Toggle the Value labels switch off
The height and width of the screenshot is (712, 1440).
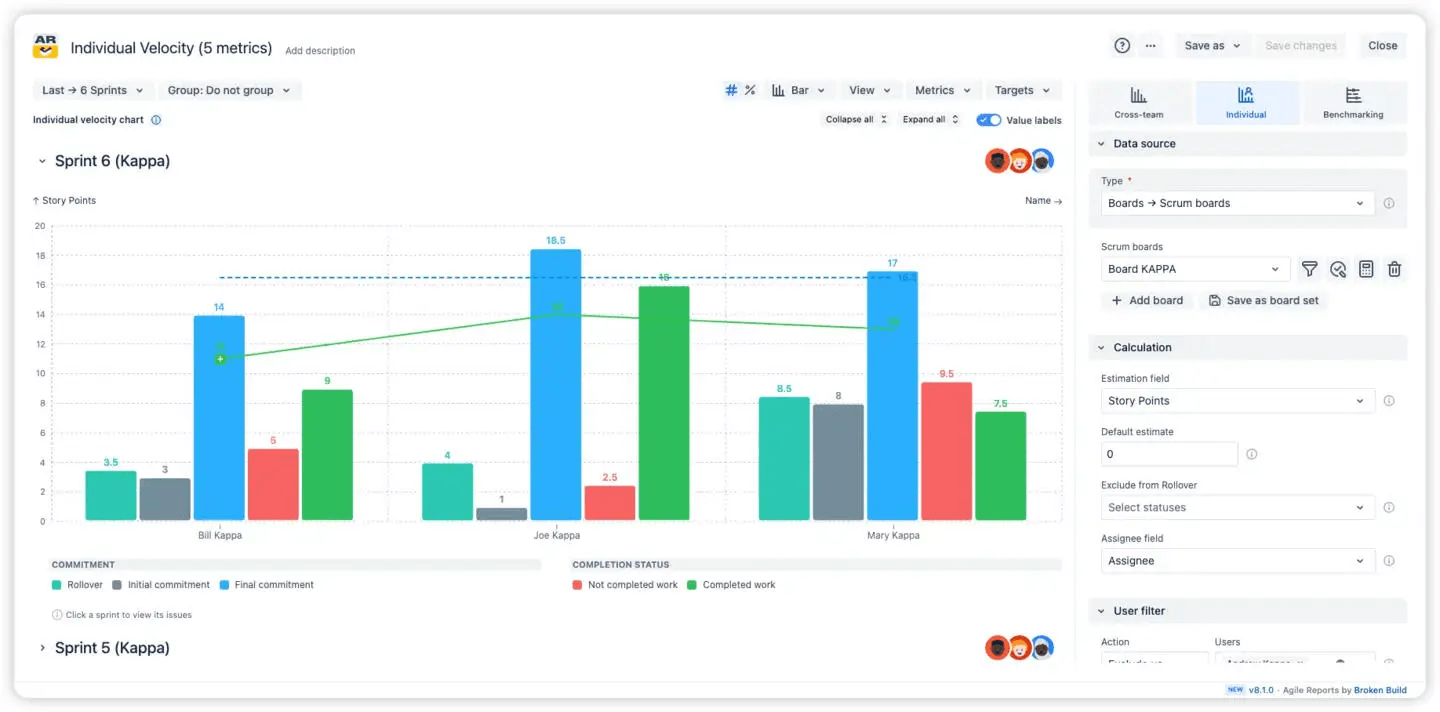click(x=988, y=120)
